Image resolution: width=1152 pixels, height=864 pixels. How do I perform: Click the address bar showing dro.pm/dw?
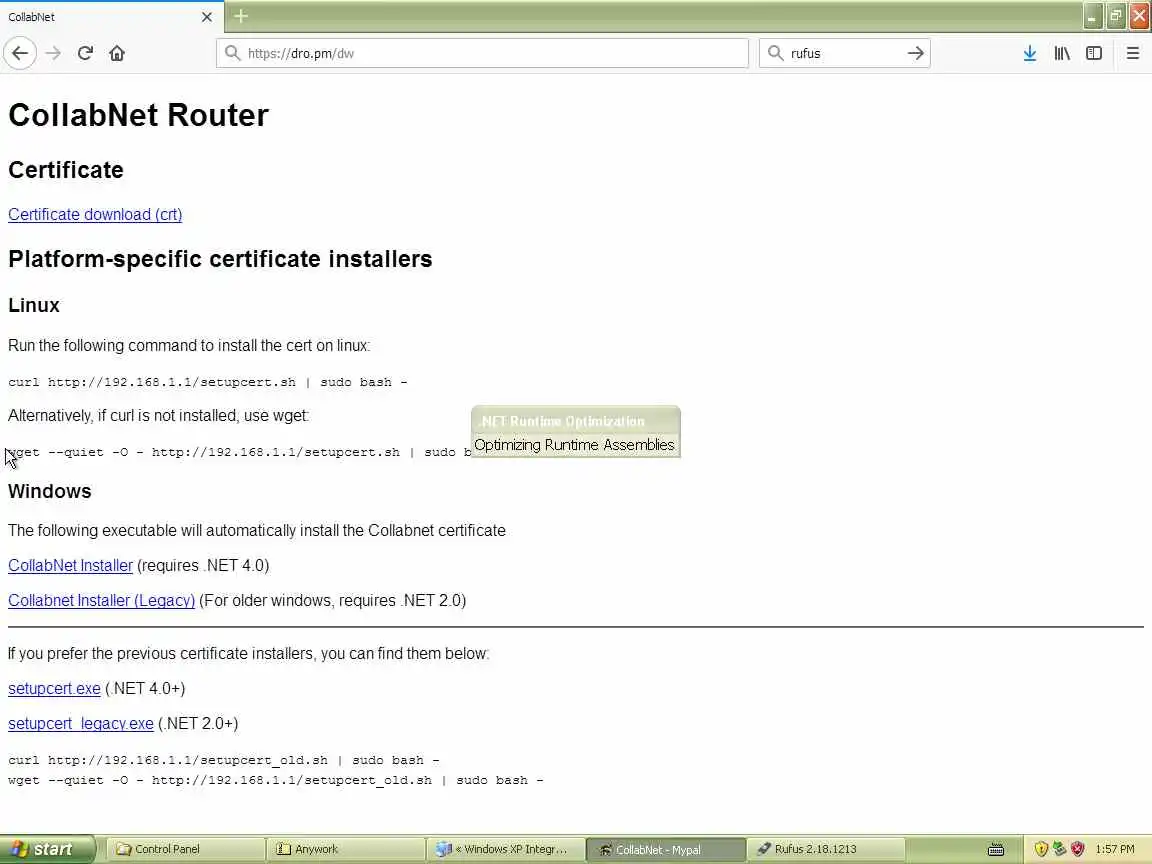(x=482, y=53)
